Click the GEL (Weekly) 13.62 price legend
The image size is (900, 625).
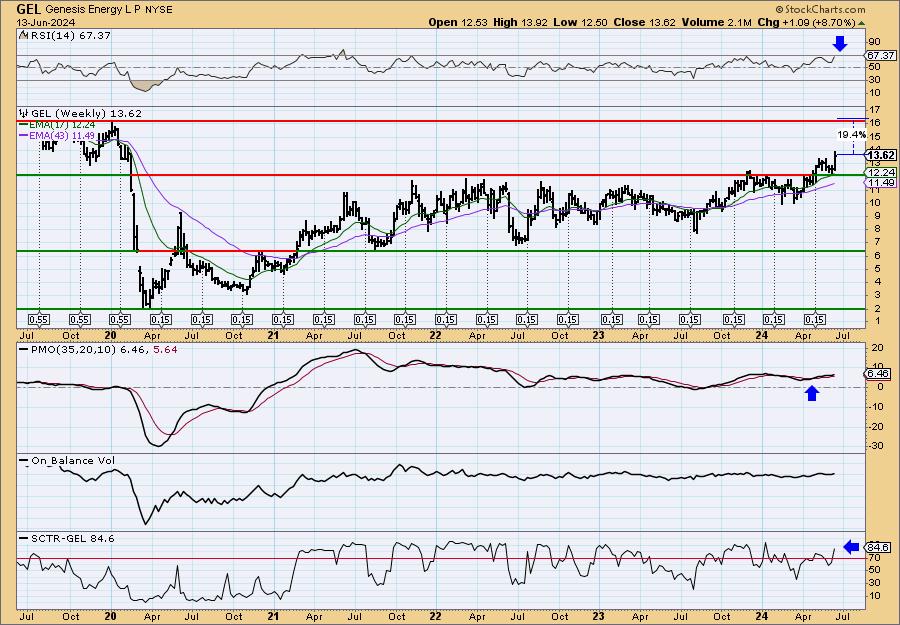coord(85,114)
